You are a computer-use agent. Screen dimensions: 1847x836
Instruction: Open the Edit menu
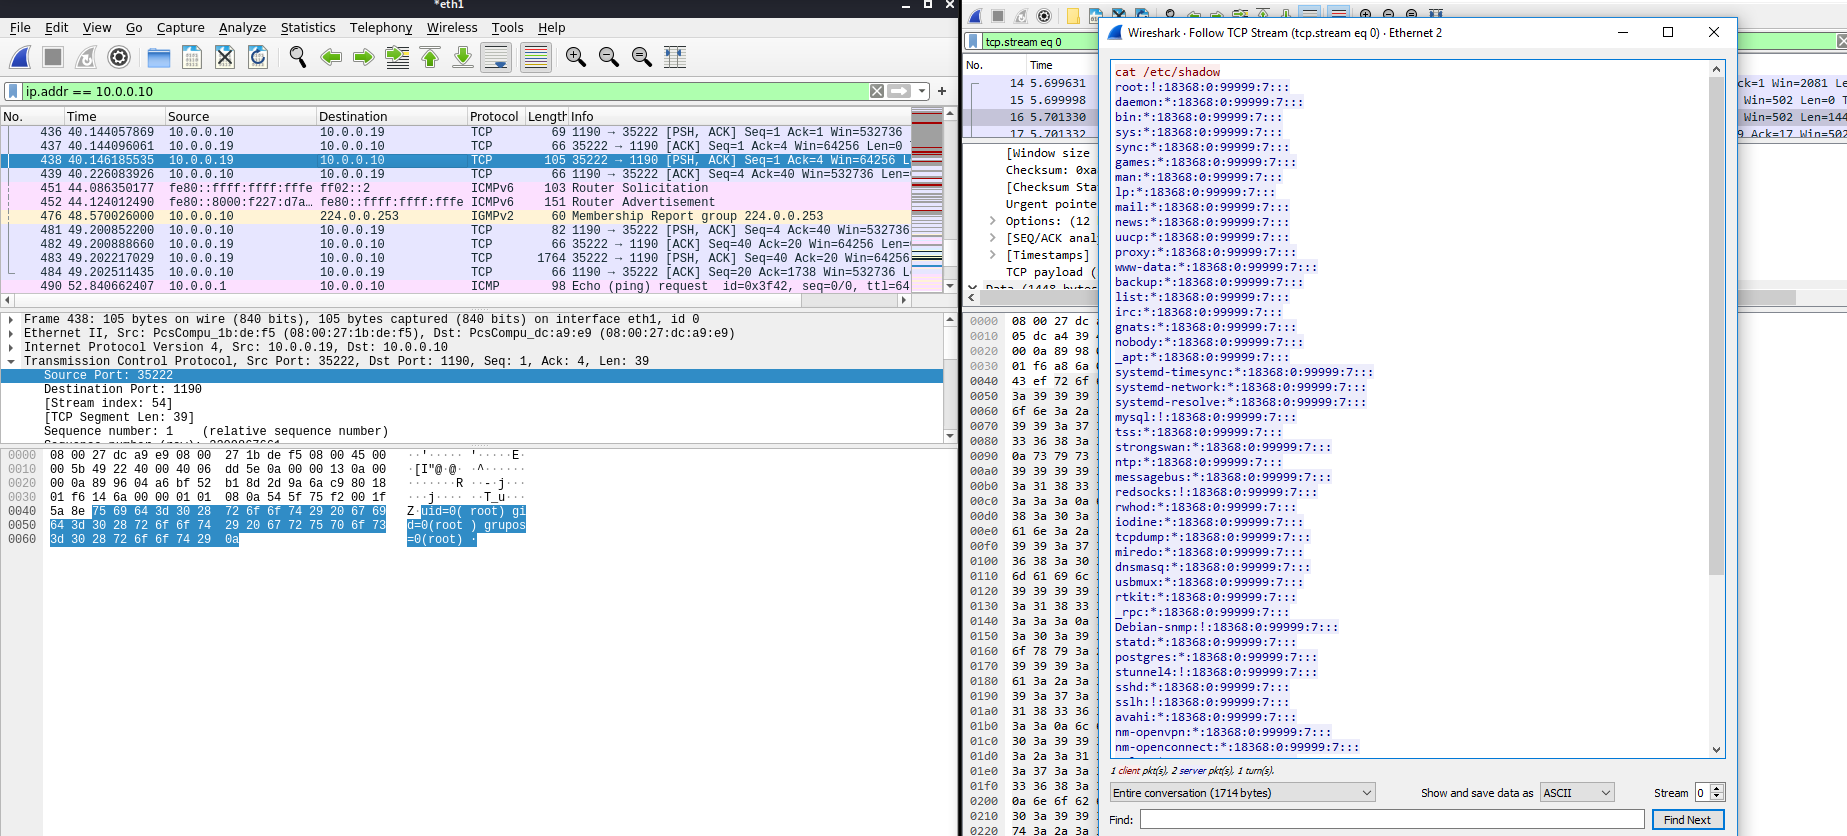(57, 28)
